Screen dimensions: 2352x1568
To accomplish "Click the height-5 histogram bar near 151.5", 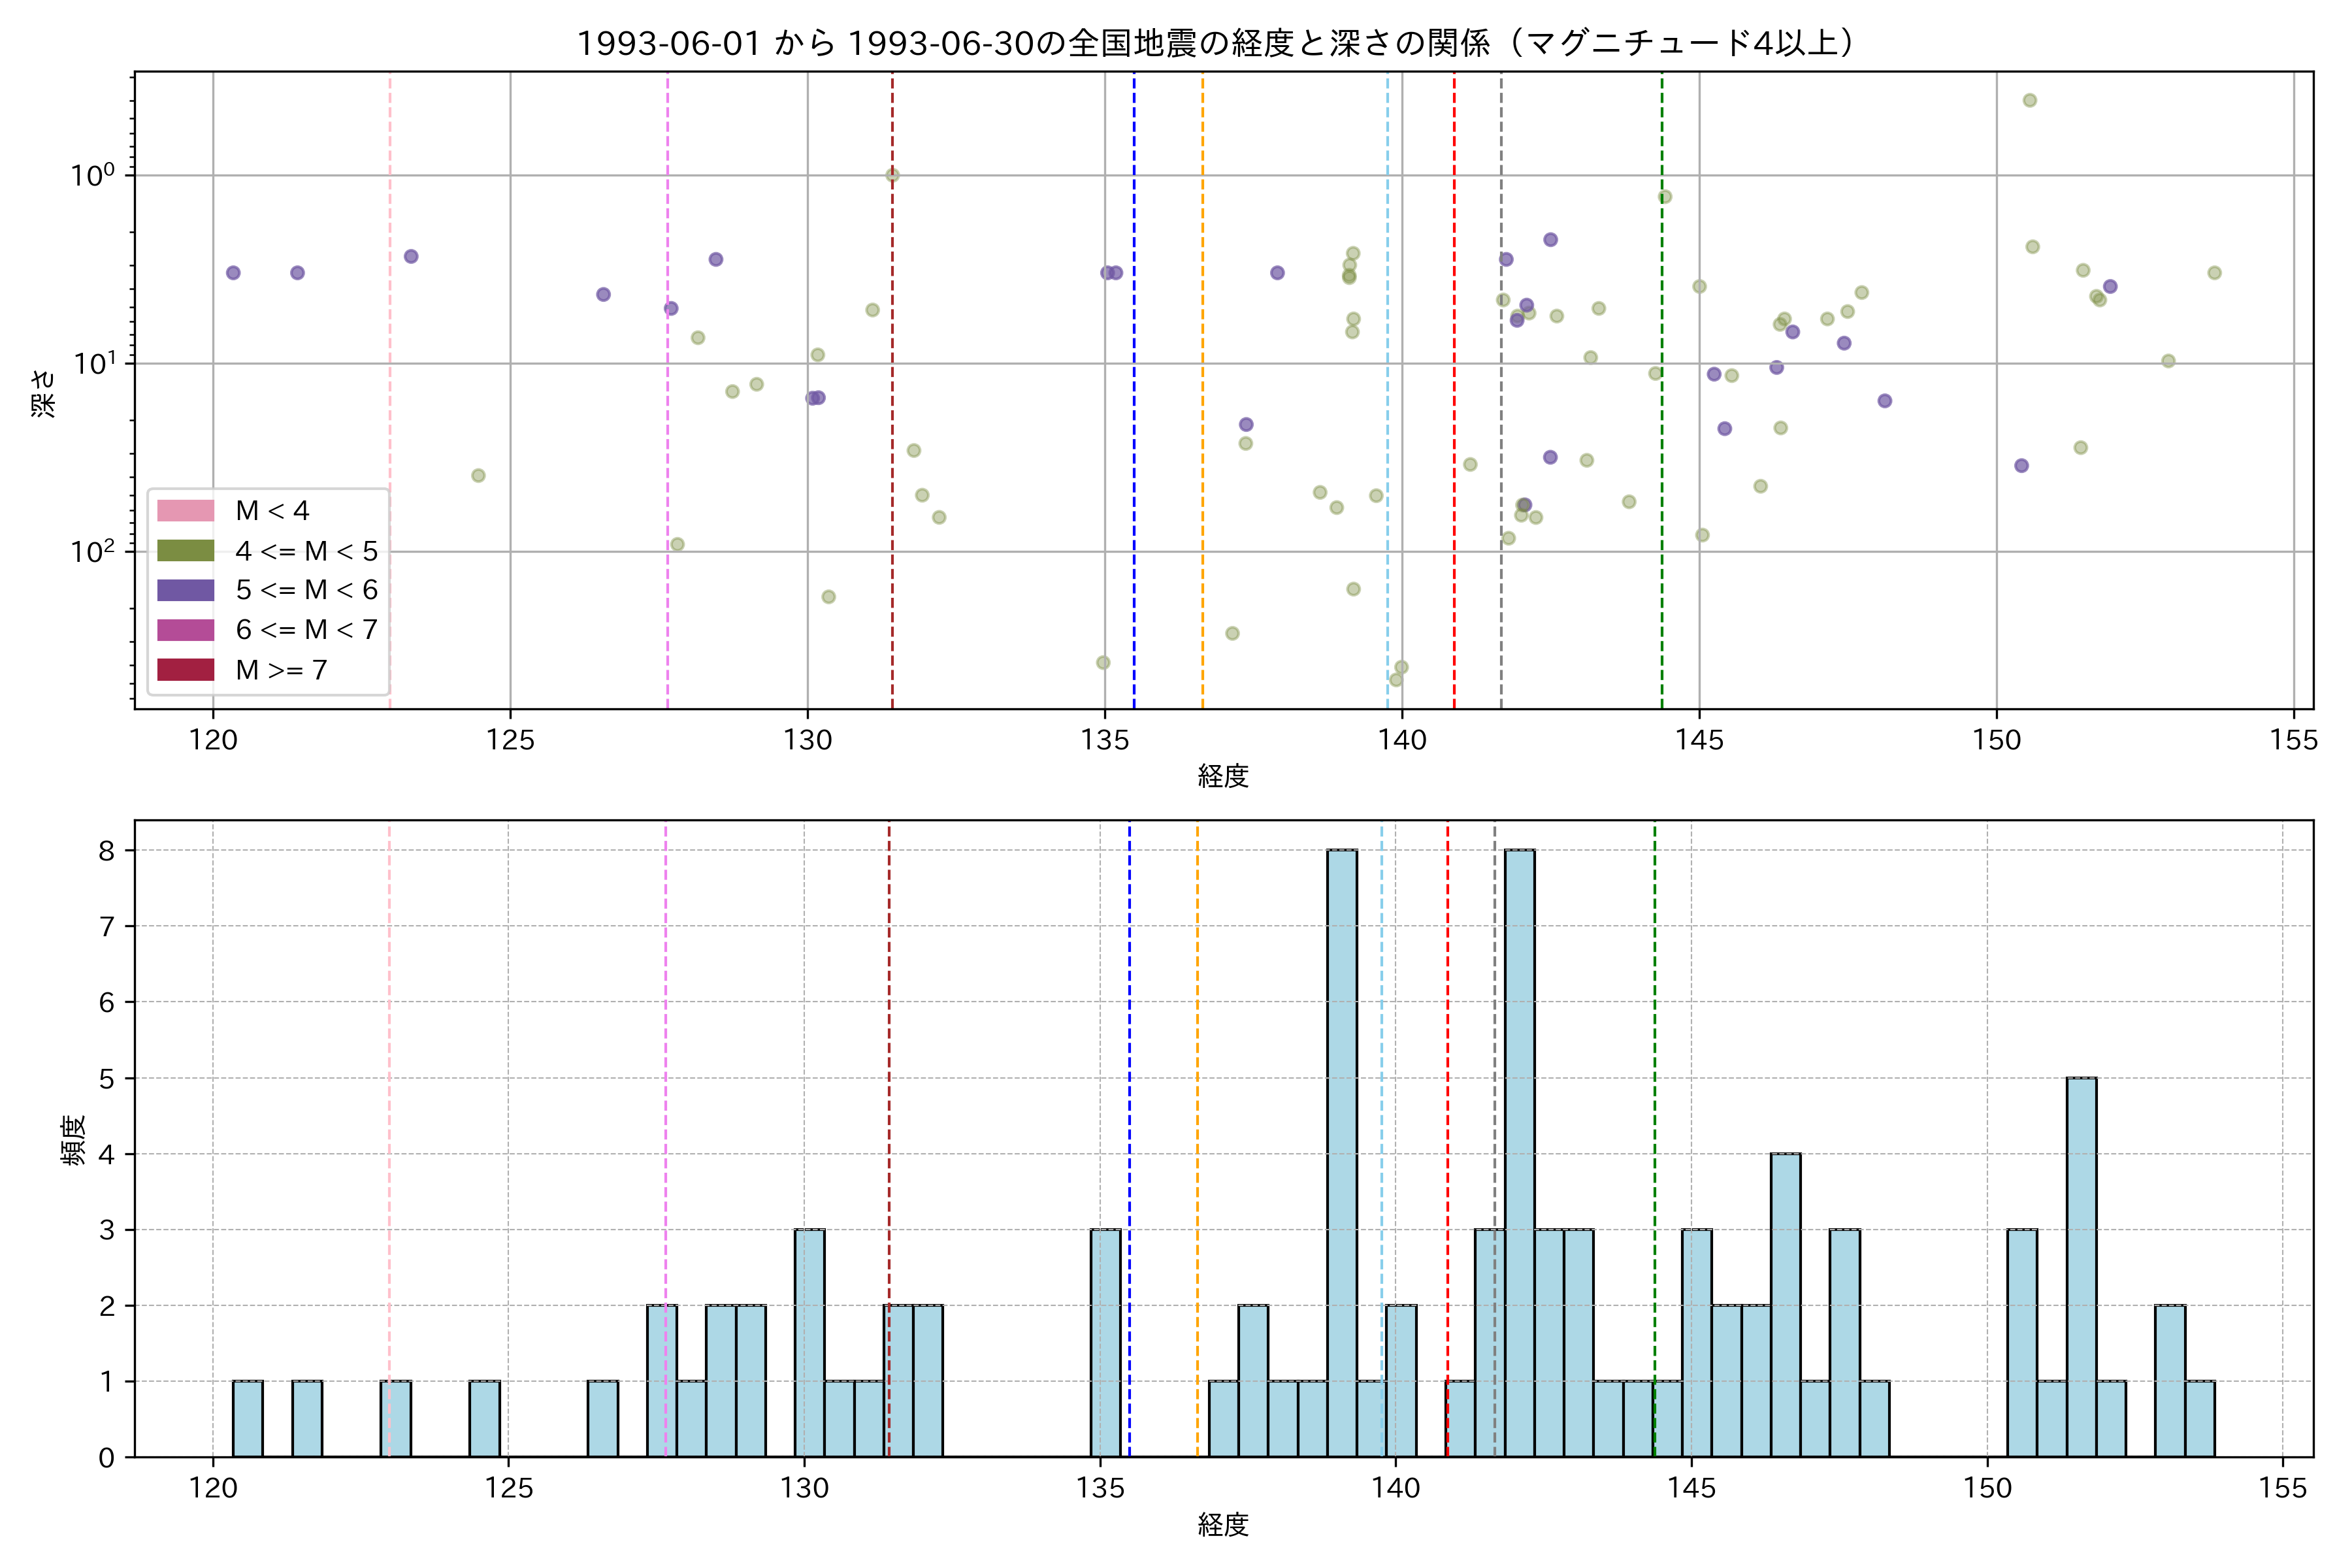I will [2081, 1267].
